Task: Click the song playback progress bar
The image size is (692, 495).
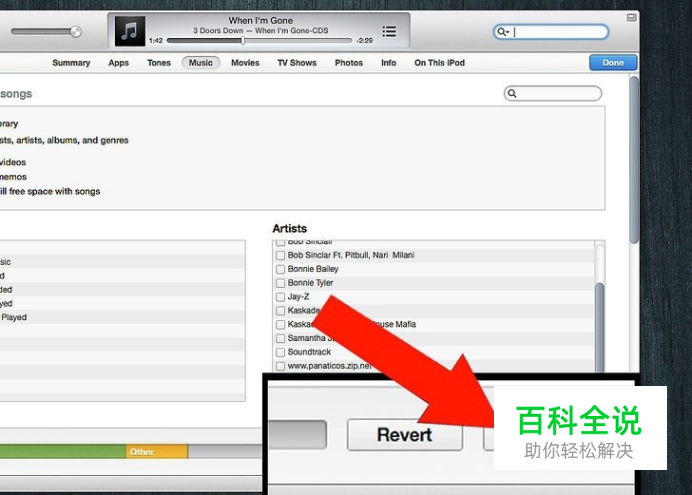Action: (260, 41)
